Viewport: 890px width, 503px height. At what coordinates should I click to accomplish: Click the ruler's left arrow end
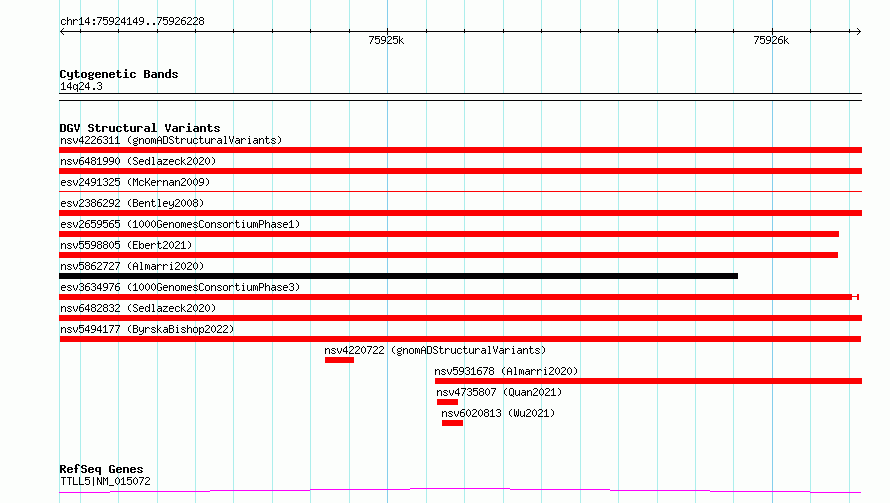point(62,31)
